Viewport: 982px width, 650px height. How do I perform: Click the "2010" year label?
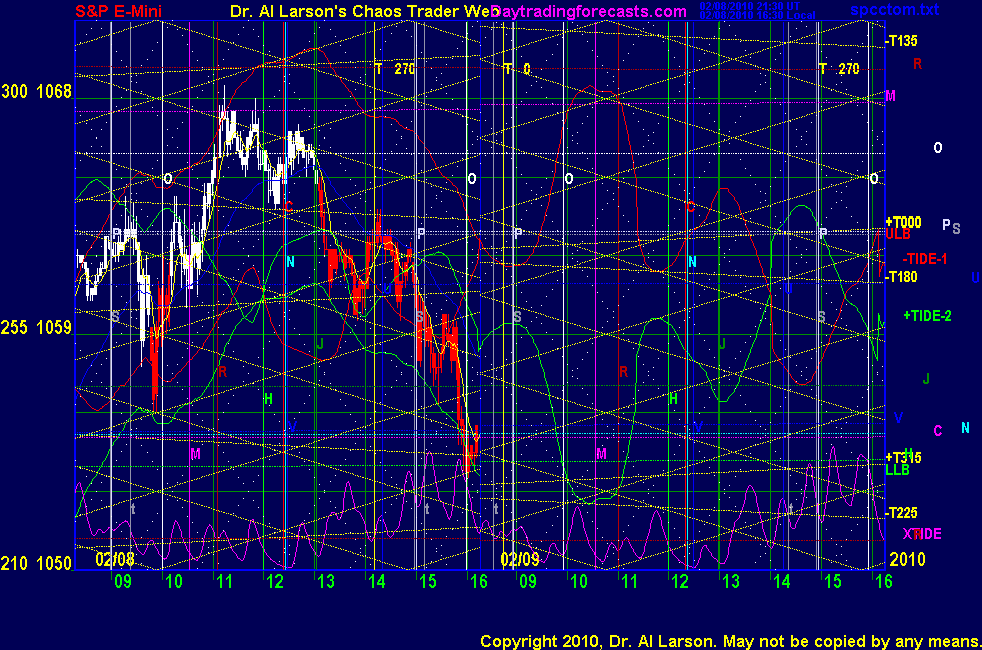907,559
